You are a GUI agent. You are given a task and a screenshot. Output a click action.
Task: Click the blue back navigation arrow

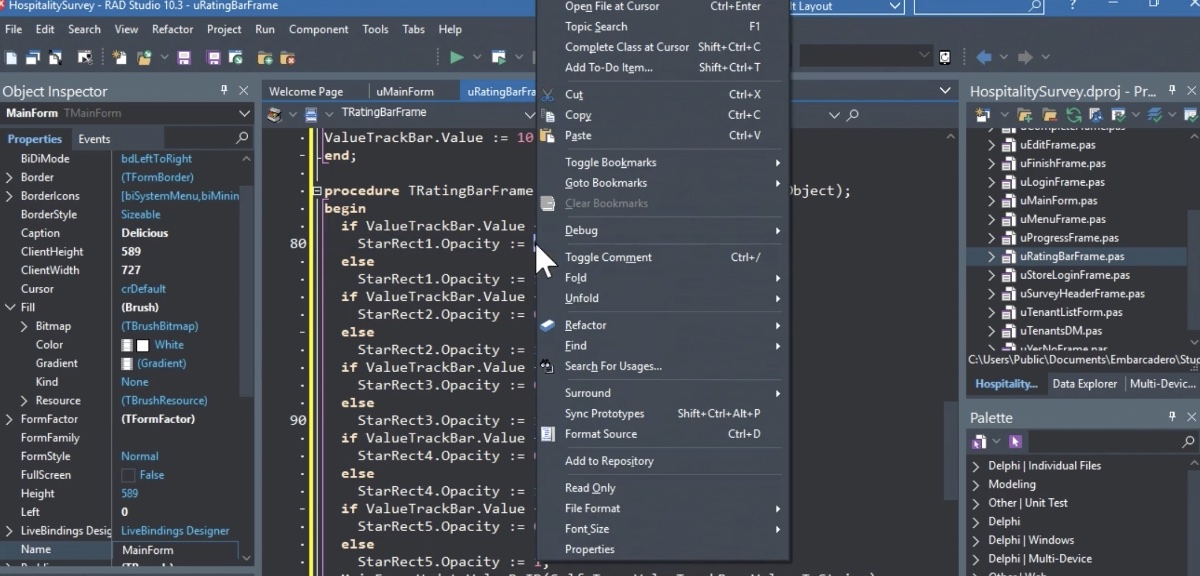pos(983,57)
